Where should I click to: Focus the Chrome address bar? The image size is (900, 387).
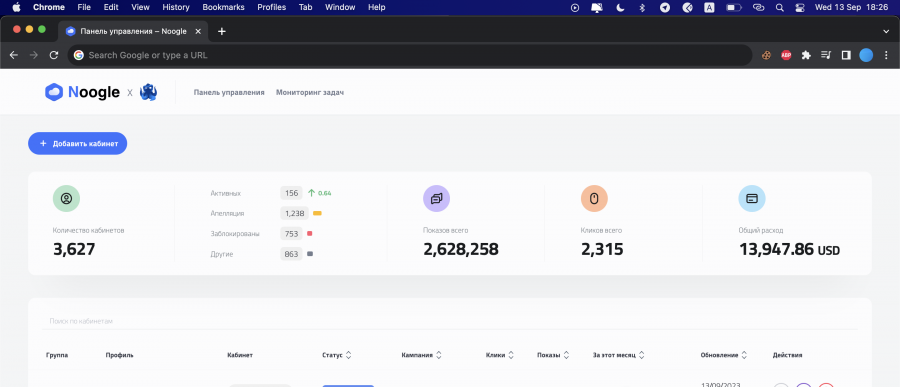tap(410, 55)
